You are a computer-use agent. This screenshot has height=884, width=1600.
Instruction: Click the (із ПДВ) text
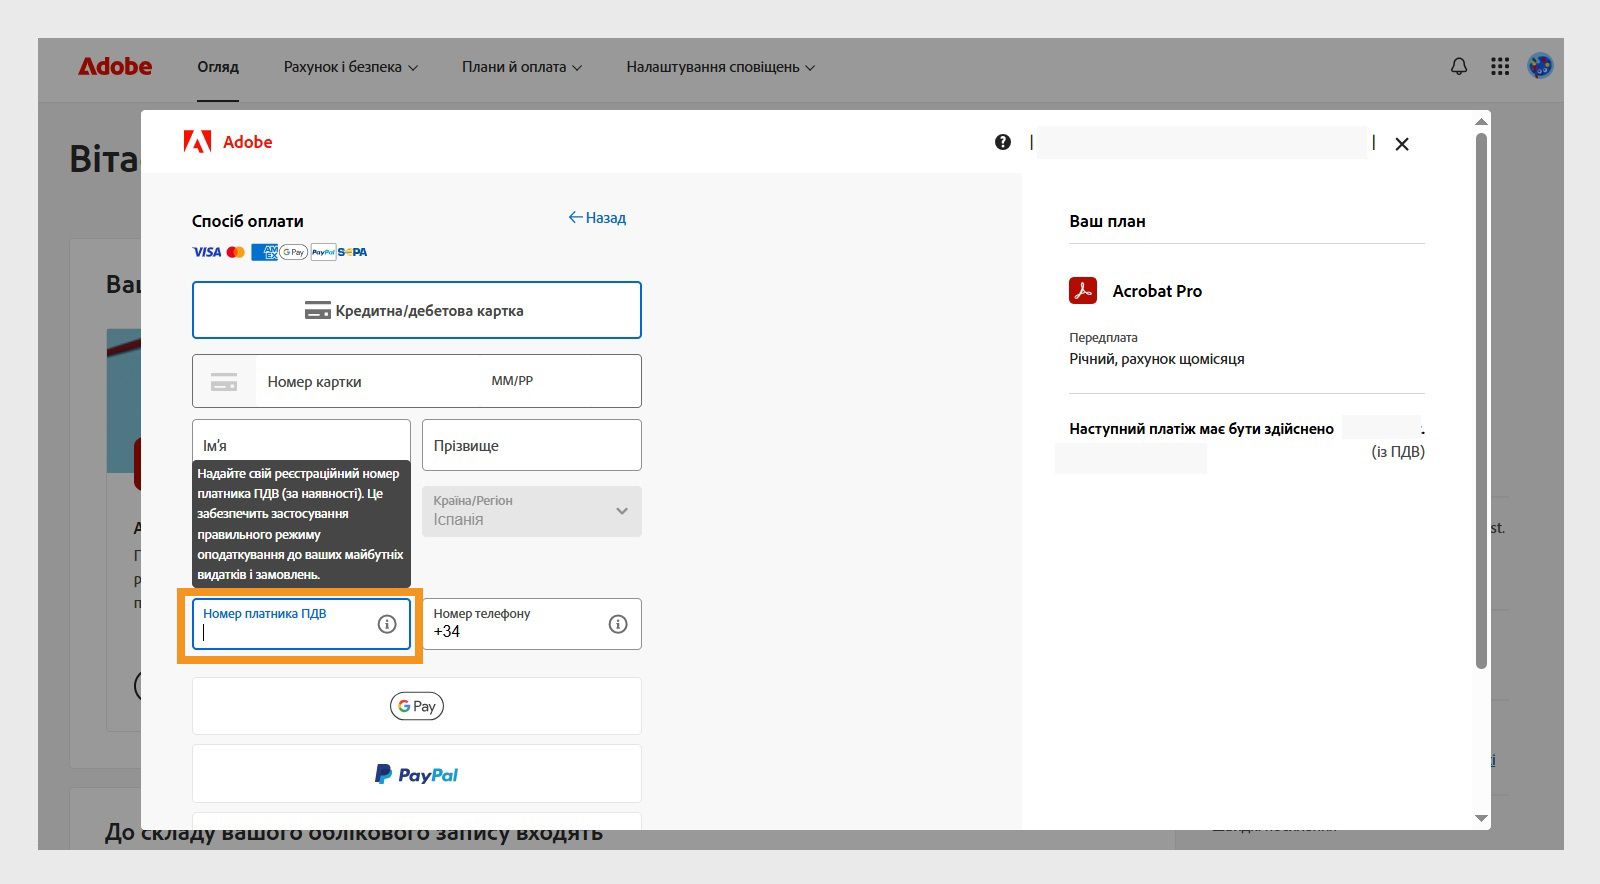point(1398,452)
